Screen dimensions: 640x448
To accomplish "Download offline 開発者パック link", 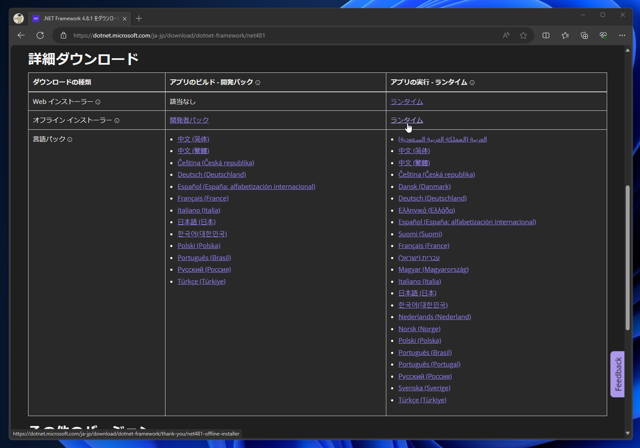I will coord(189,120).
